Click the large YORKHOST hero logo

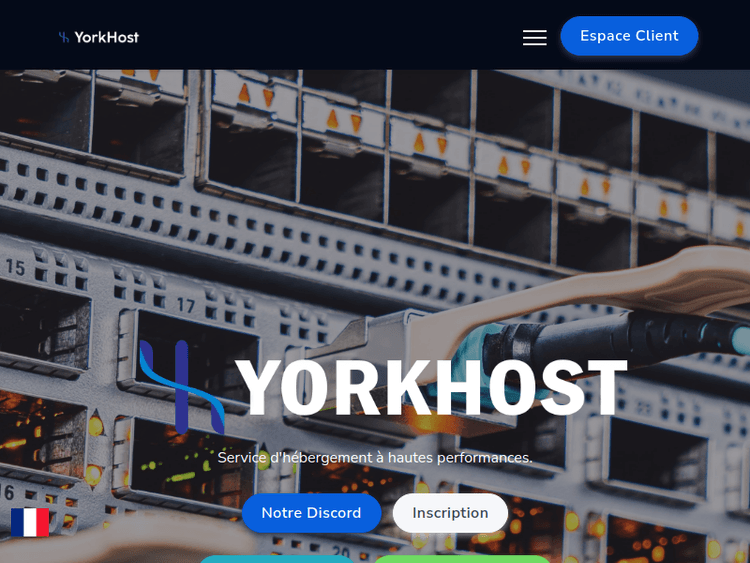[x=383, y=387]
